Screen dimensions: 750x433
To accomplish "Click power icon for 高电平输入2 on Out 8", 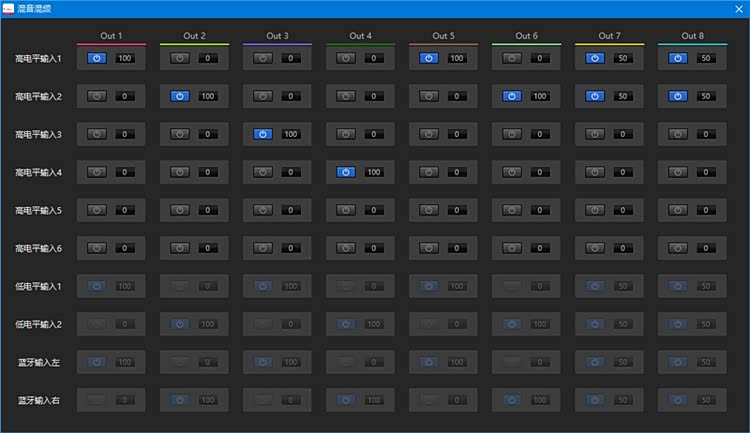I will point(678,97).
